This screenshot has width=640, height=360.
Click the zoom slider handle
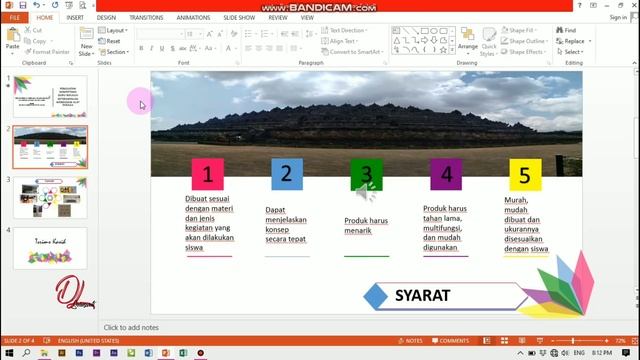pos(573,341)
